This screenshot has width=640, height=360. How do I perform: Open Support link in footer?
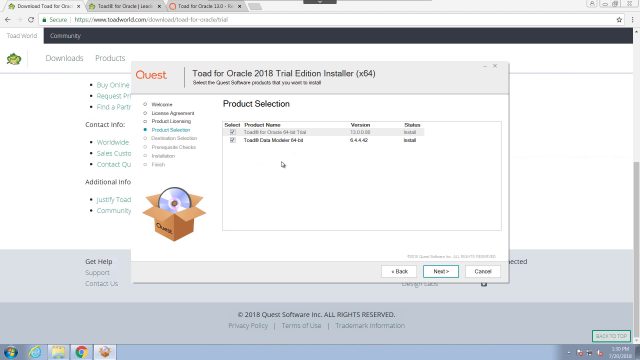(97, 272)
